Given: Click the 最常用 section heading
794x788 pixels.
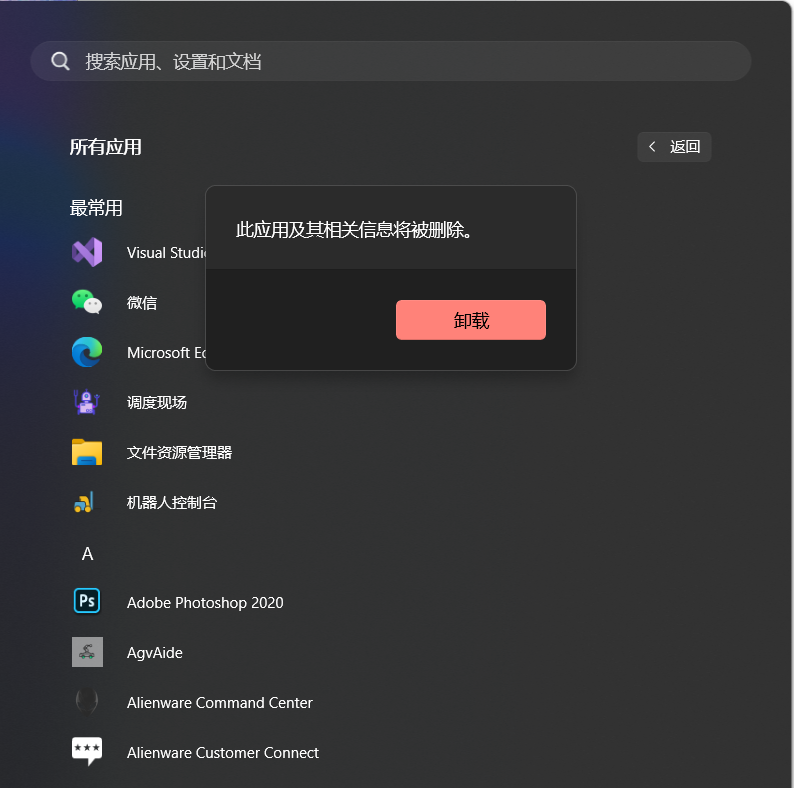Looking at the screenshot, I should pyautogui.click(x=96, y=208).
